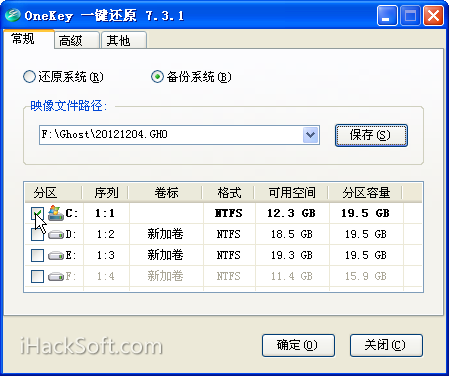This screenshot has height=376, width=449.
Task: Uncheck the C: partition checkbox
Action: tap(37, 213)
